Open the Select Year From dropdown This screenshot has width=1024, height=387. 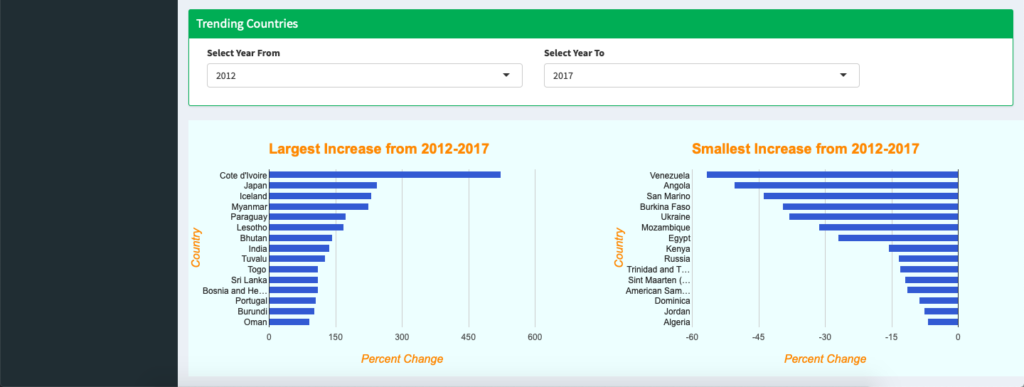pos(364,76)
